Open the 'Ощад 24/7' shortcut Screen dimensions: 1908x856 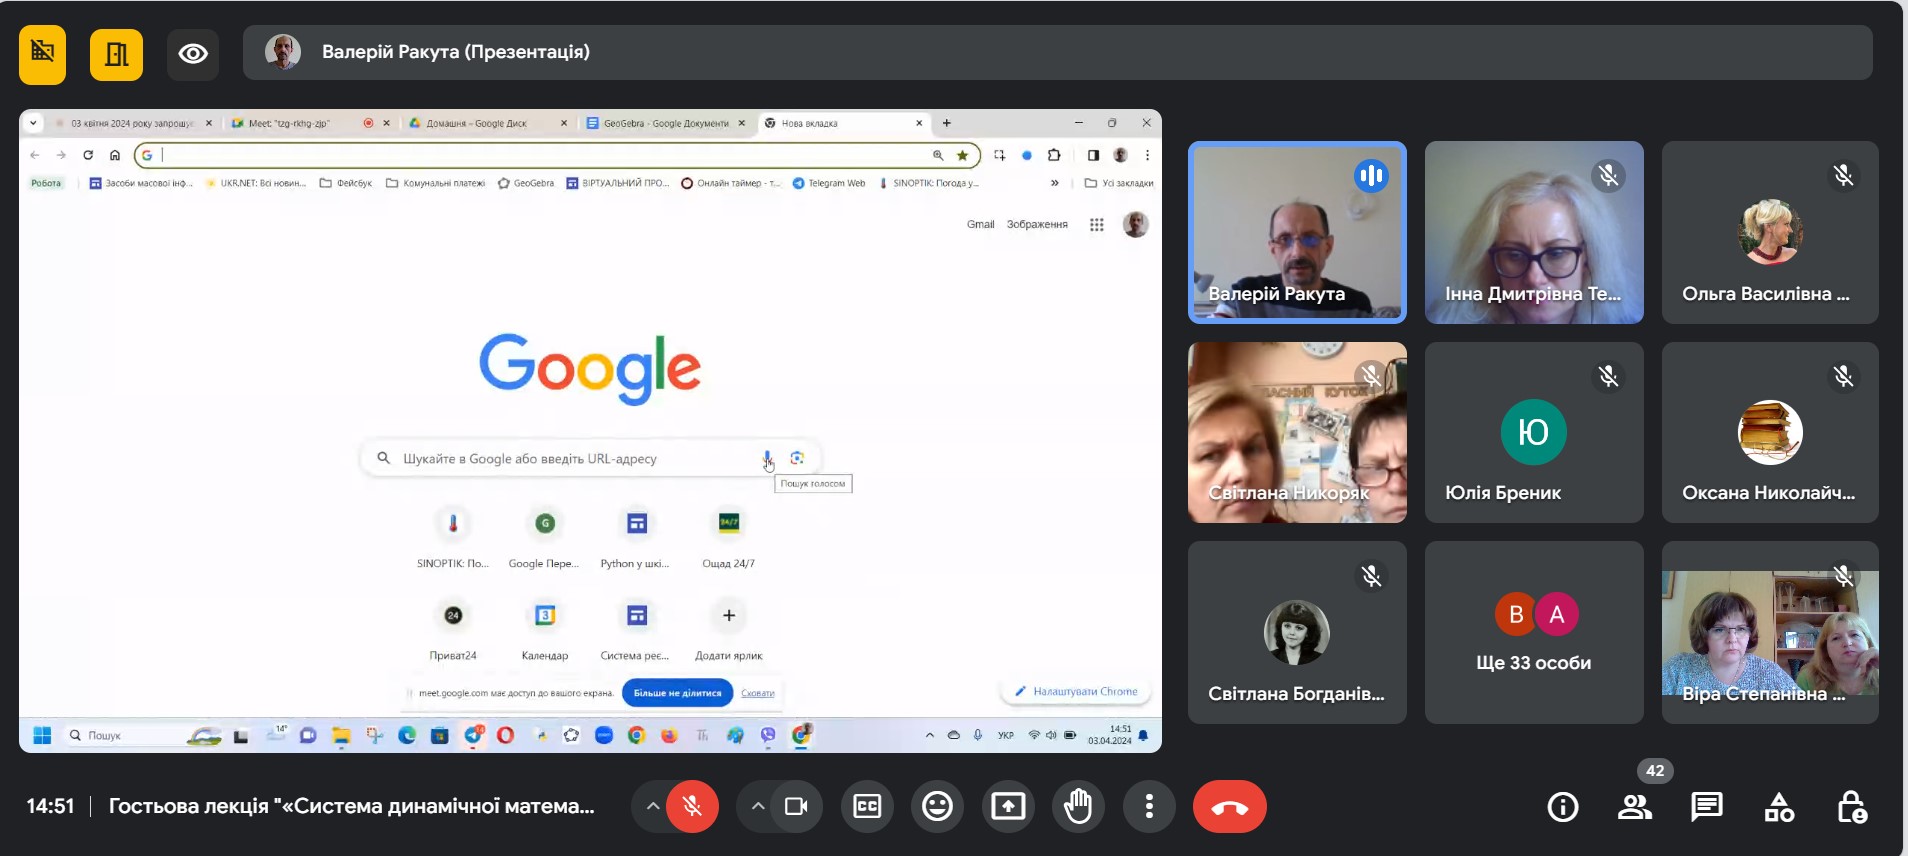pos(729,536)
